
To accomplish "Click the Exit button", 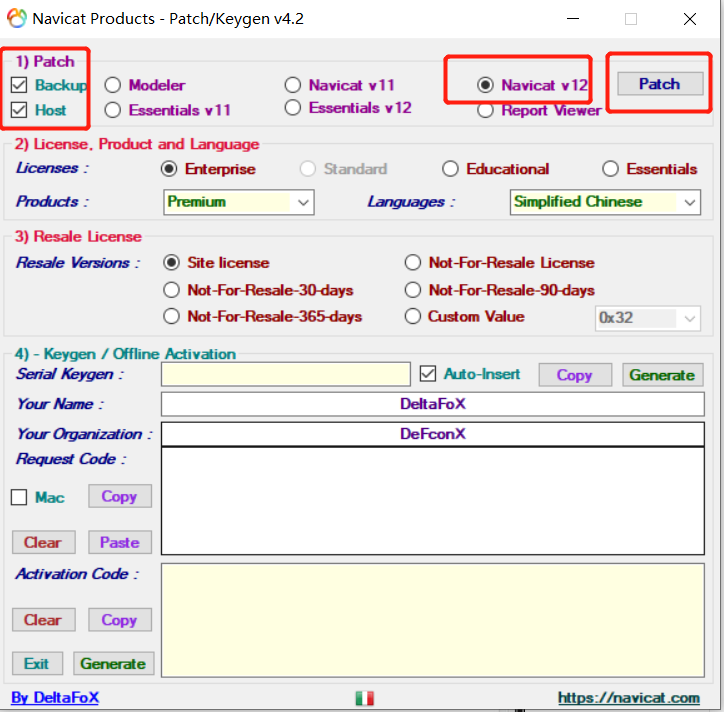I will coord(37,664).
